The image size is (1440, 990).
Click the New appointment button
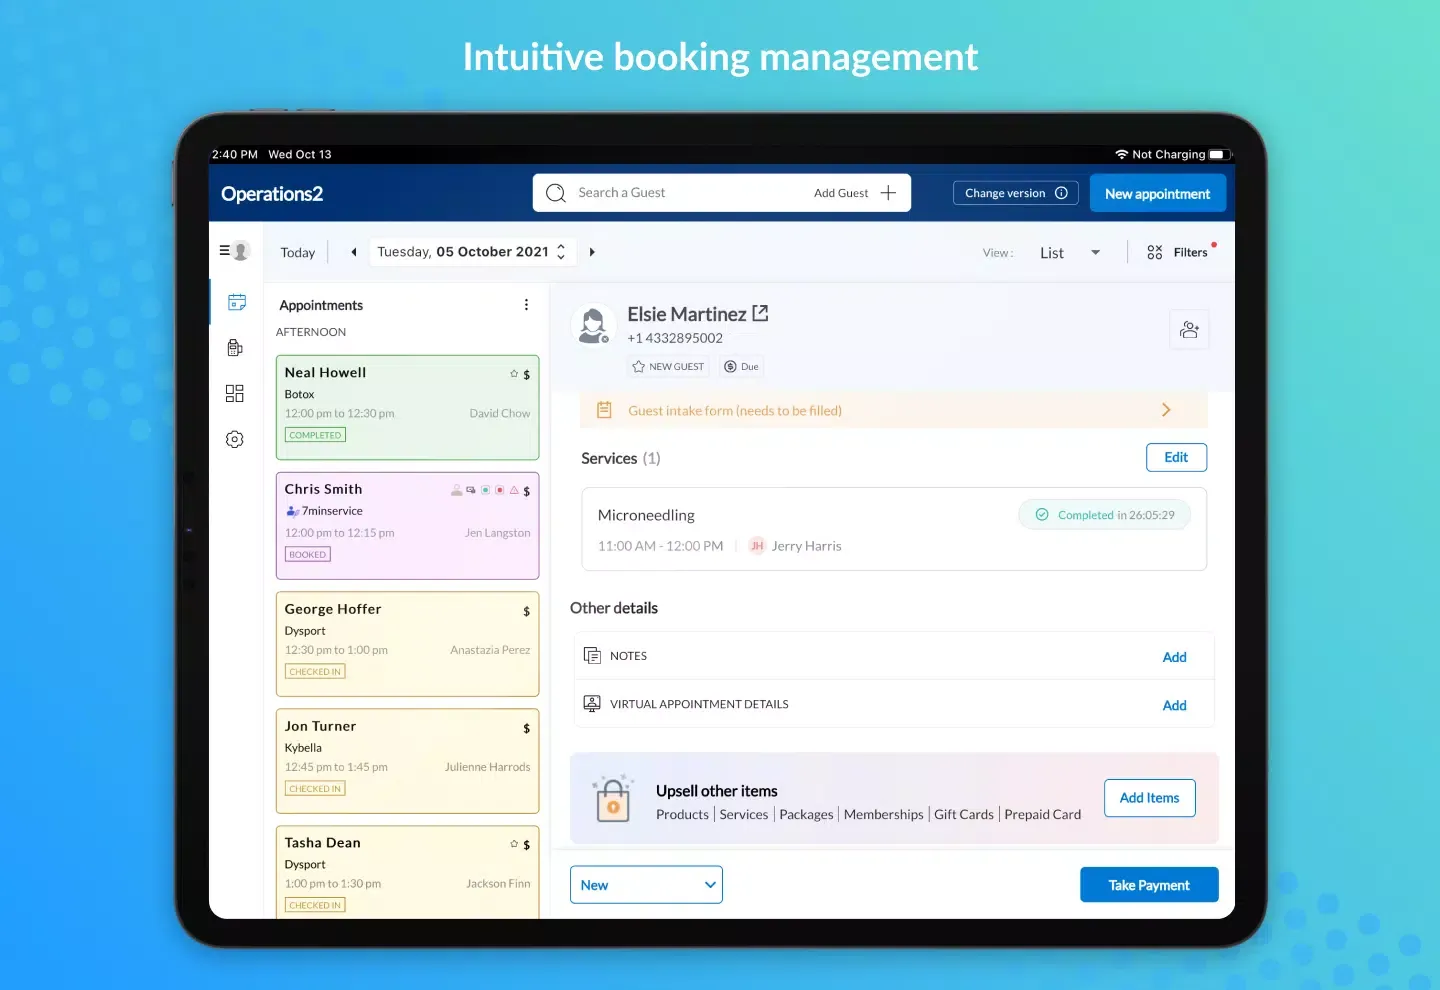click(1157, 194)
